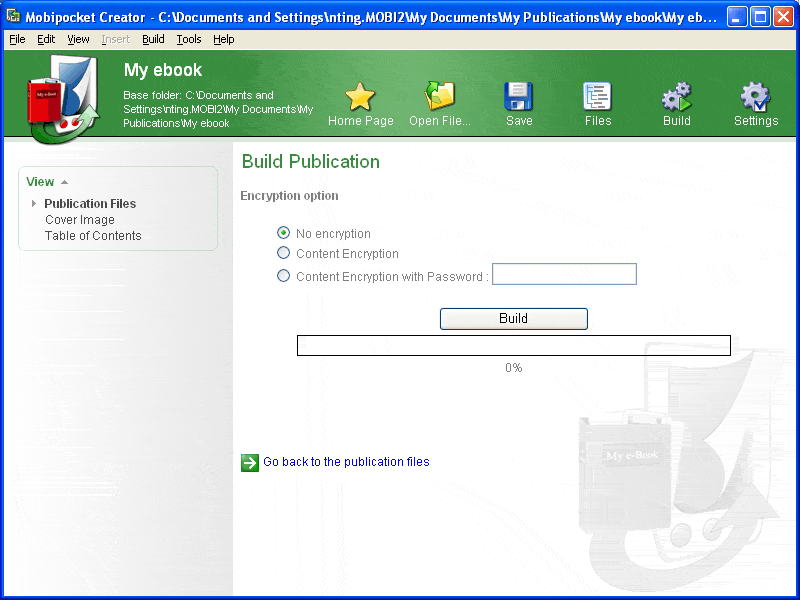Click the Open File folder icon

(x=439, y=96)
